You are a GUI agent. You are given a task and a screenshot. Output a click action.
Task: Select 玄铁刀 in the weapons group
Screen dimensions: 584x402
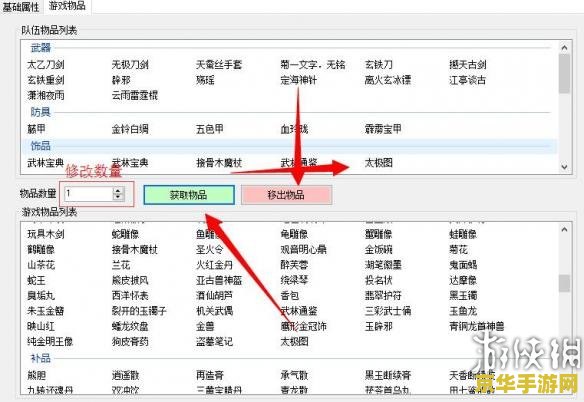pos(378,65)
